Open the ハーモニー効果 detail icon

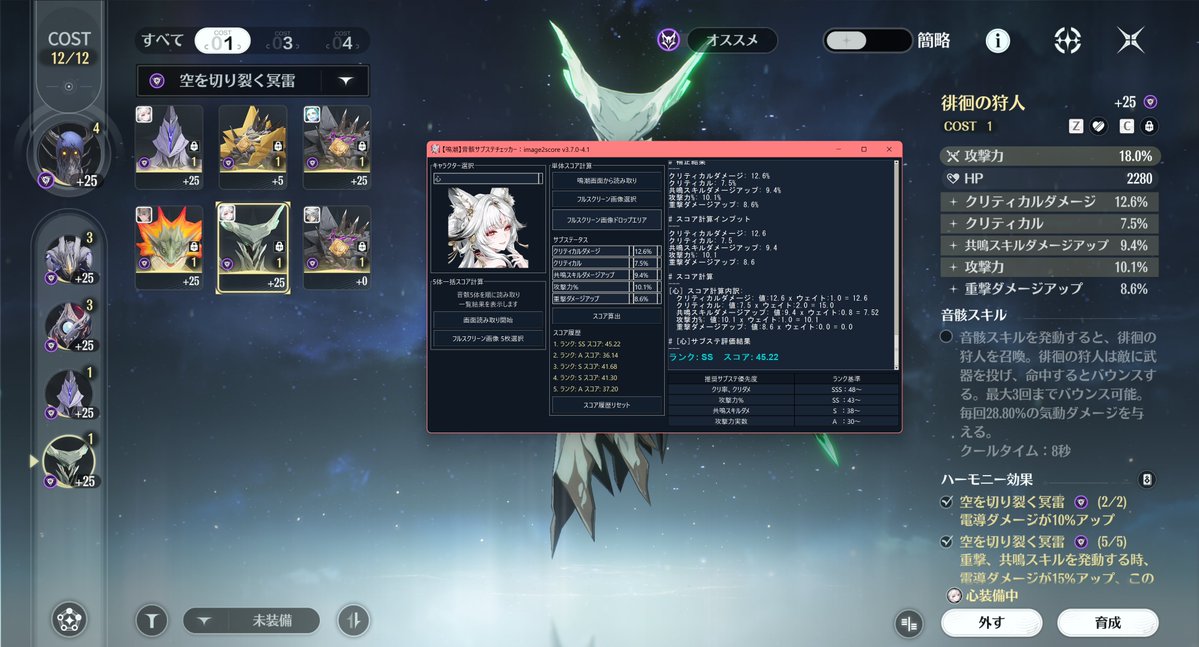tap(1146, 480)
